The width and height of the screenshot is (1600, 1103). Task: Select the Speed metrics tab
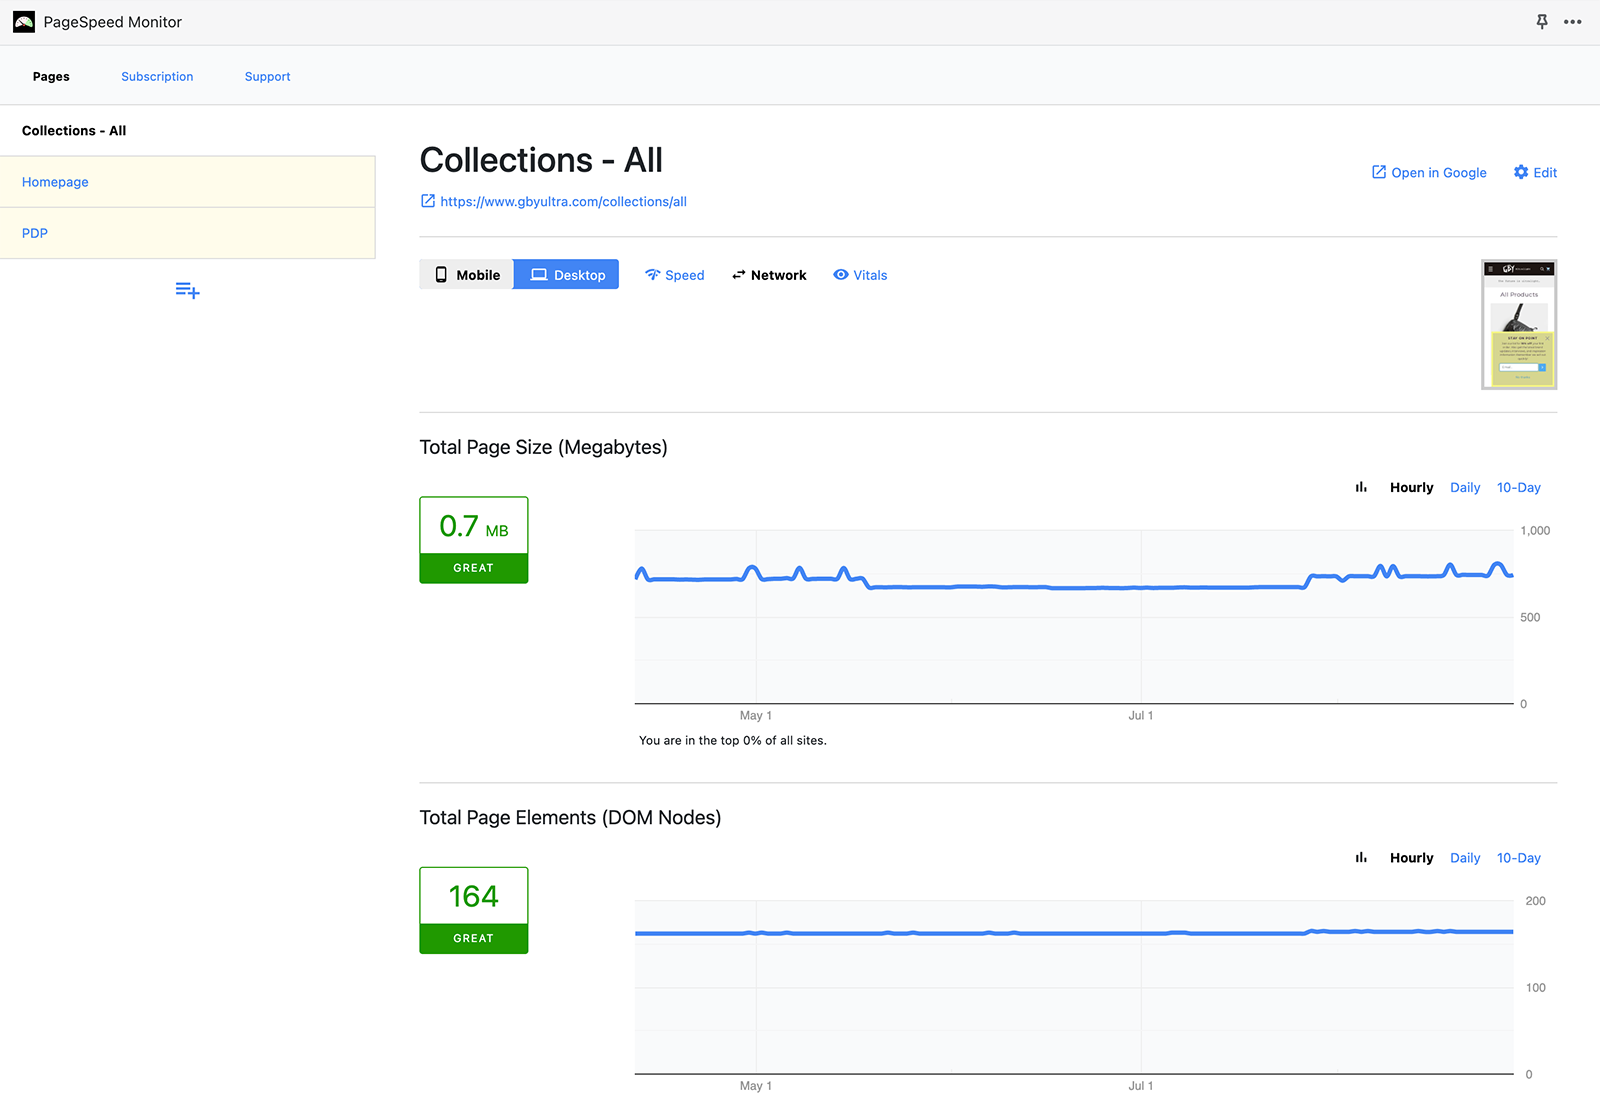pos(675,275)
